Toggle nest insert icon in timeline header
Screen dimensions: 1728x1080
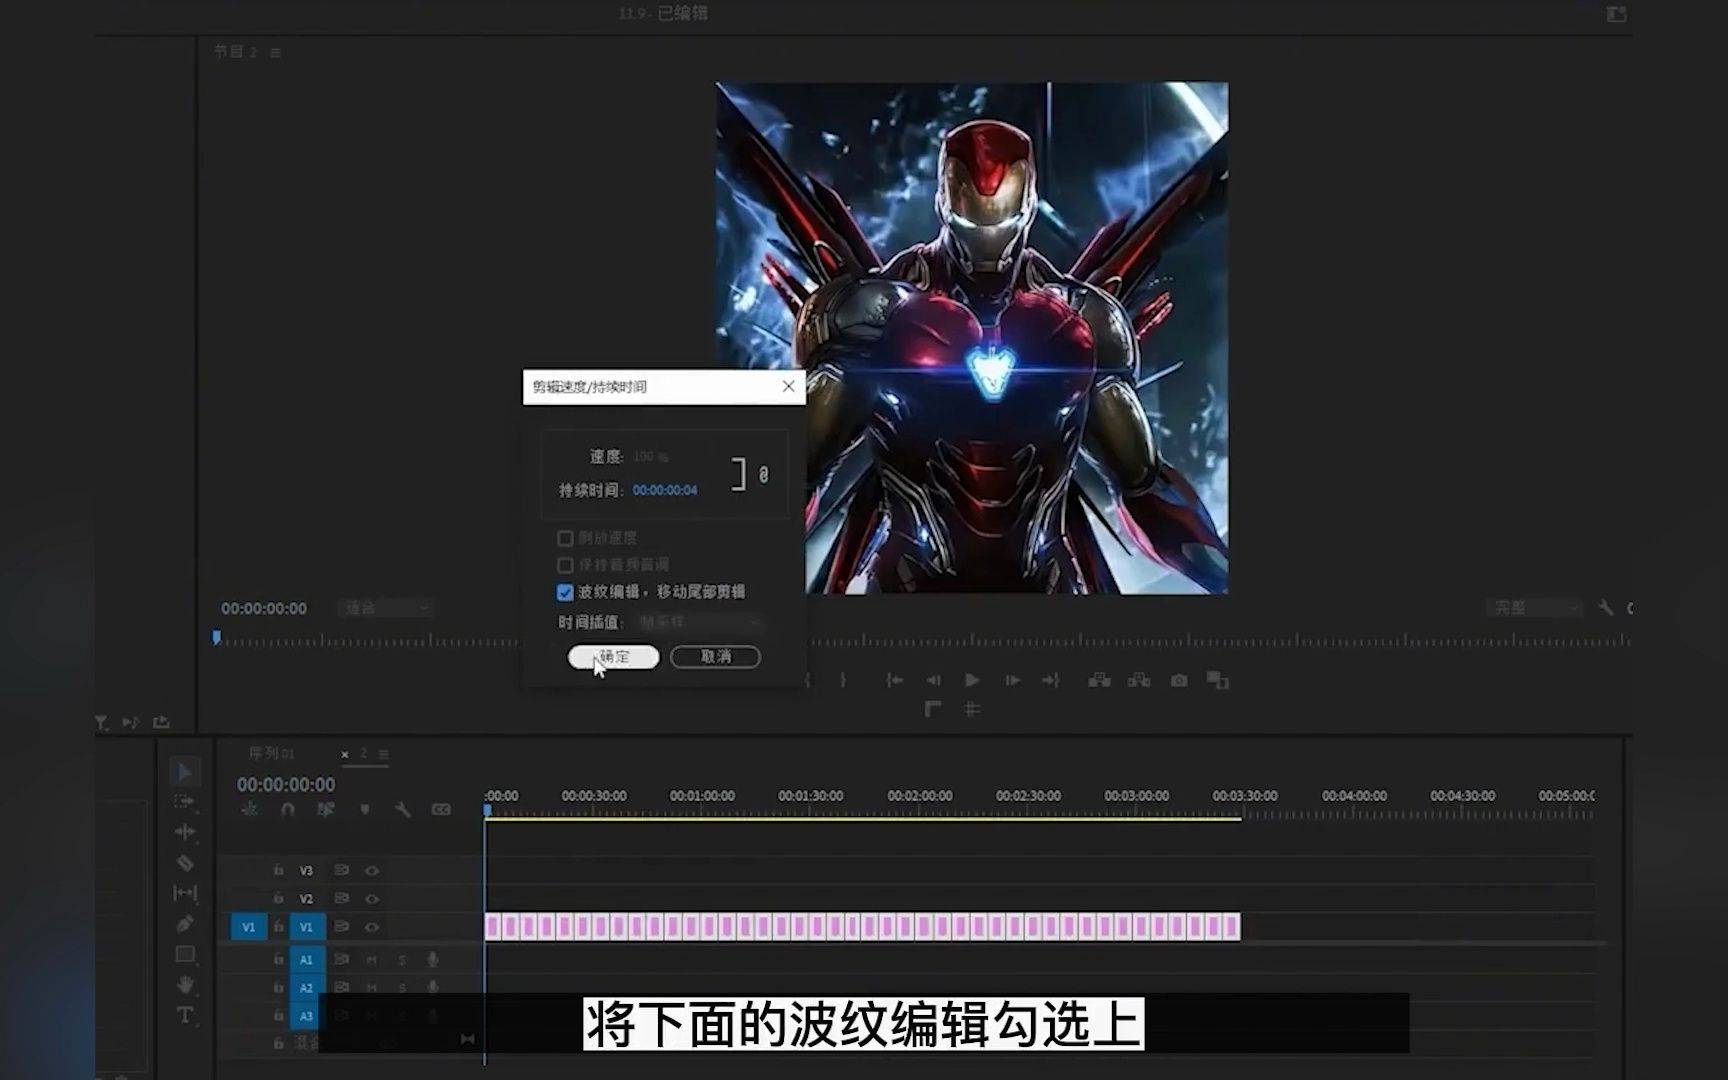tap(250, 810)
